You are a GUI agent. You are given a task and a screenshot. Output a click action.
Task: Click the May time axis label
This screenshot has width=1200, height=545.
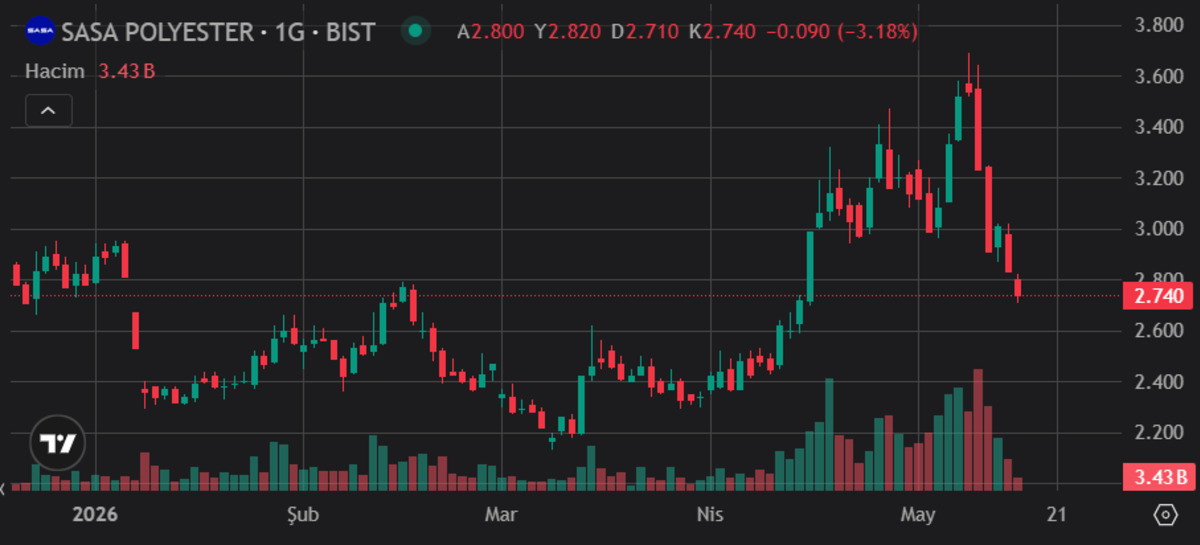click(x=917, y=515)
